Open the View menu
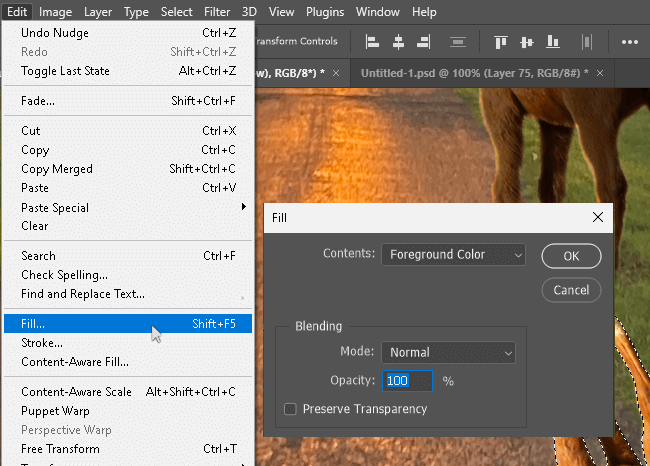 [x=281, y=12]
